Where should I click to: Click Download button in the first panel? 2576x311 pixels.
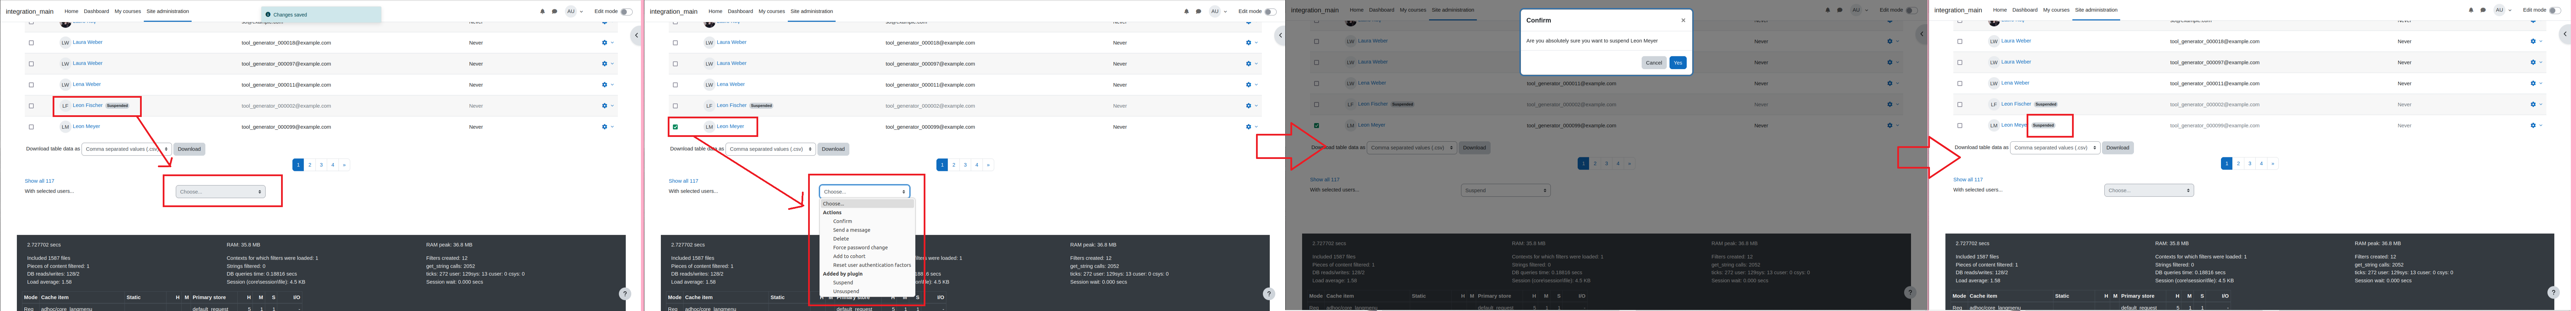point(189,149)
